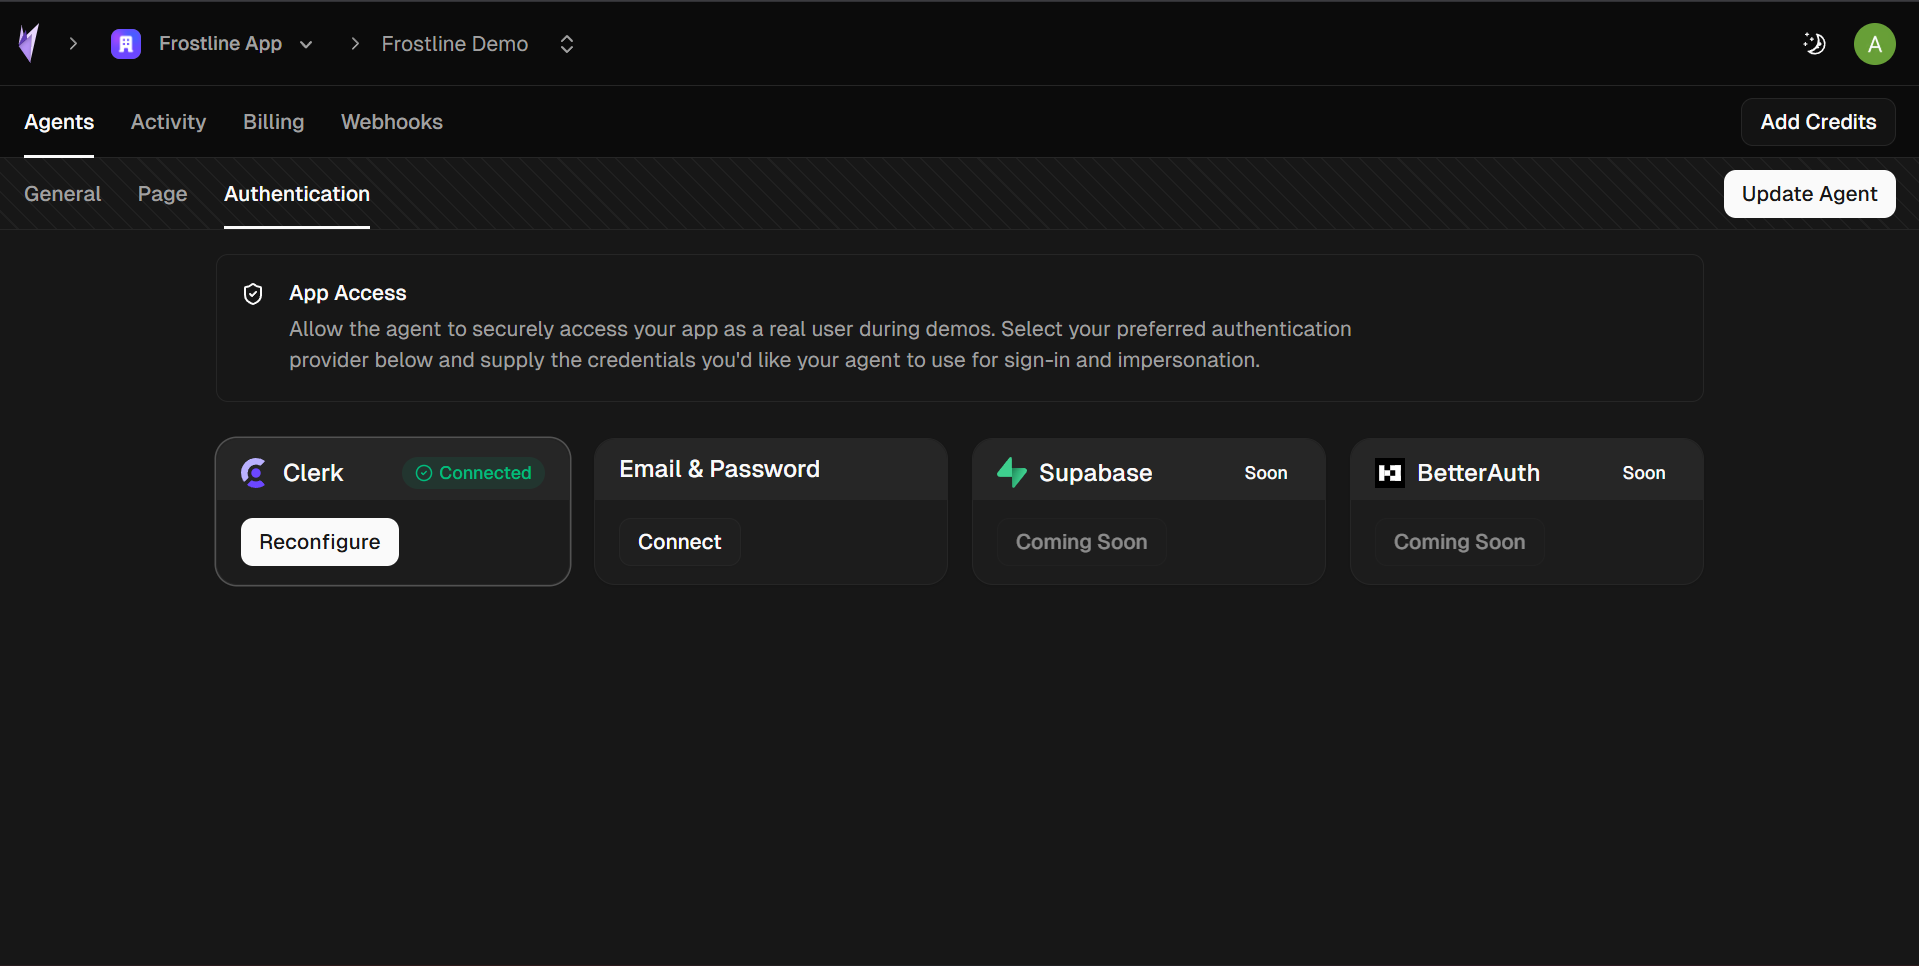Image resolution: width=1919 pixels, height=966 pixels.
Task: Expand the Frostline App dropdown chevron
Action: (306, 44)
